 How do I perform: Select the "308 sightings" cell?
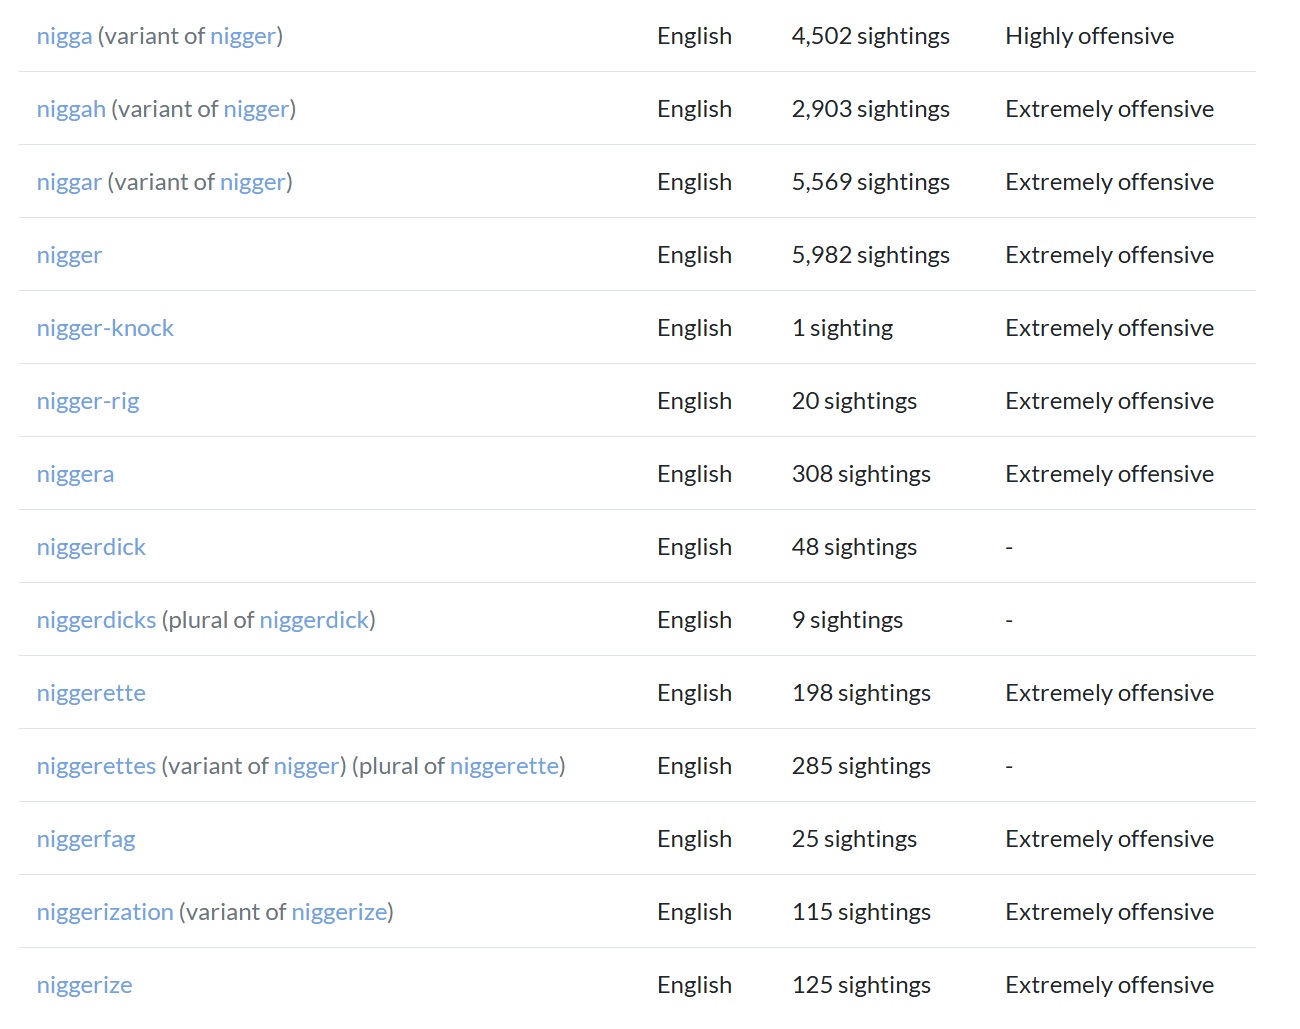pyautogui.click(x=861, y=475)
